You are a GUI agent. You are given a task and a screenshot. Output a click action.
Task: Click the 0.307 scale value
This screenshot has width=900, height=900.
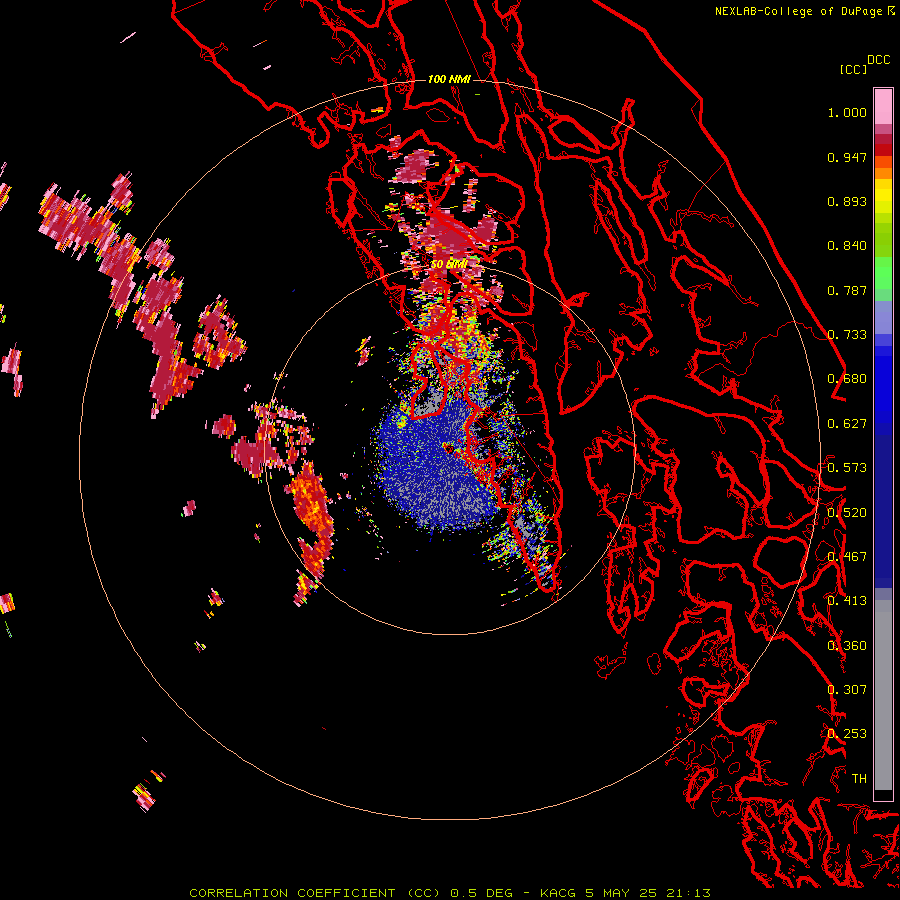point(847,690)
